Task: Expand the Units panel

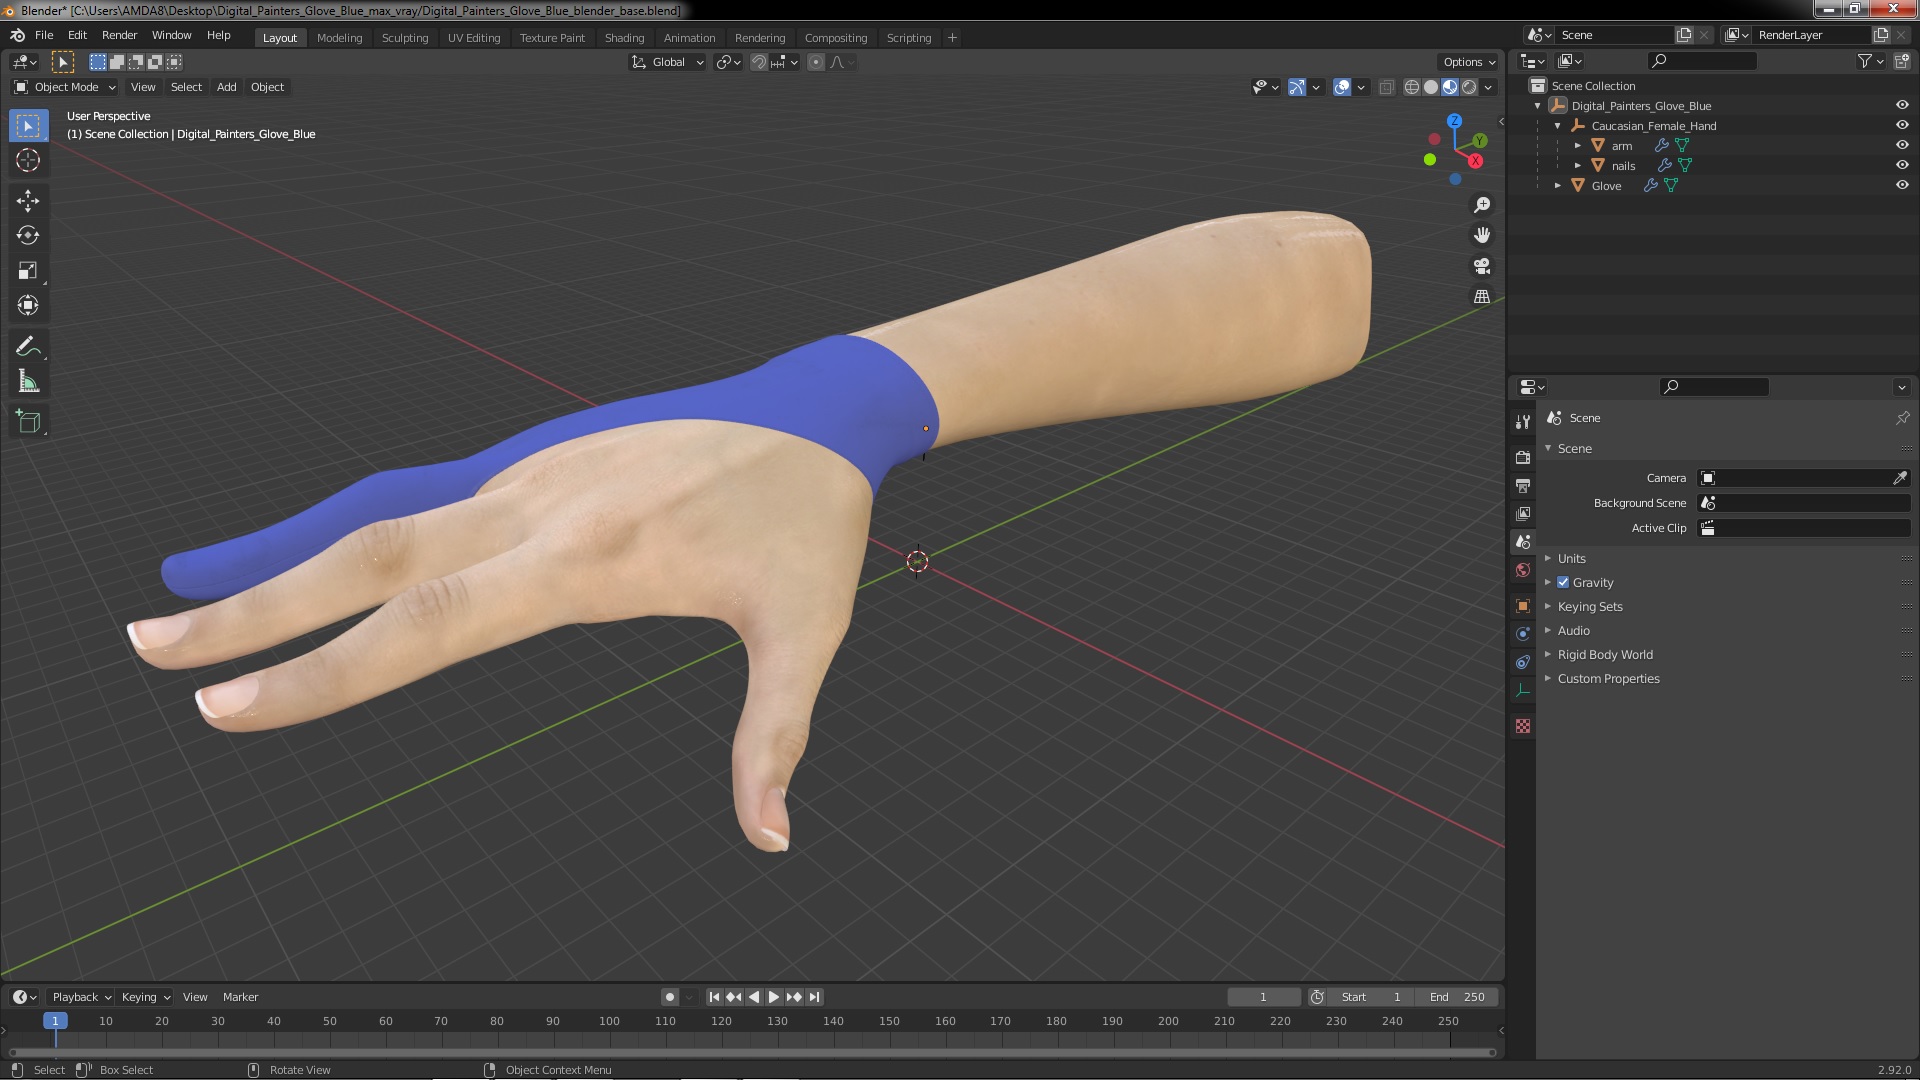Action: [1571, 558]
